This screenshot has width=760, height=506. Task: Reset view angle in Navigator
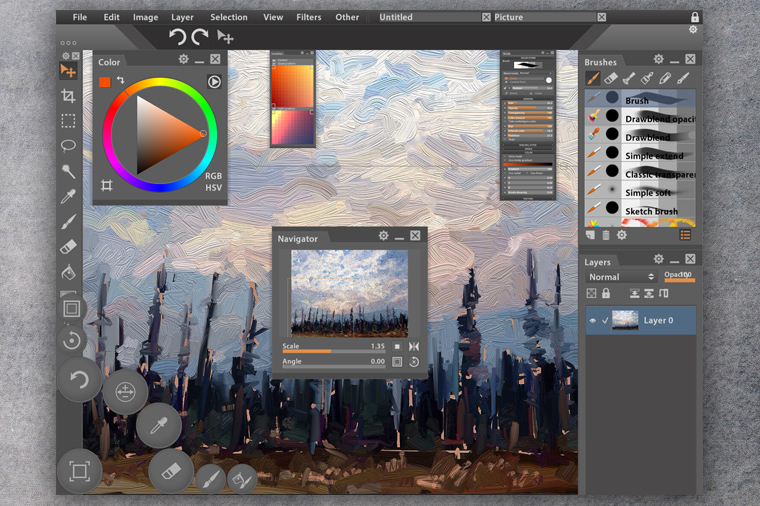point(414,362)
